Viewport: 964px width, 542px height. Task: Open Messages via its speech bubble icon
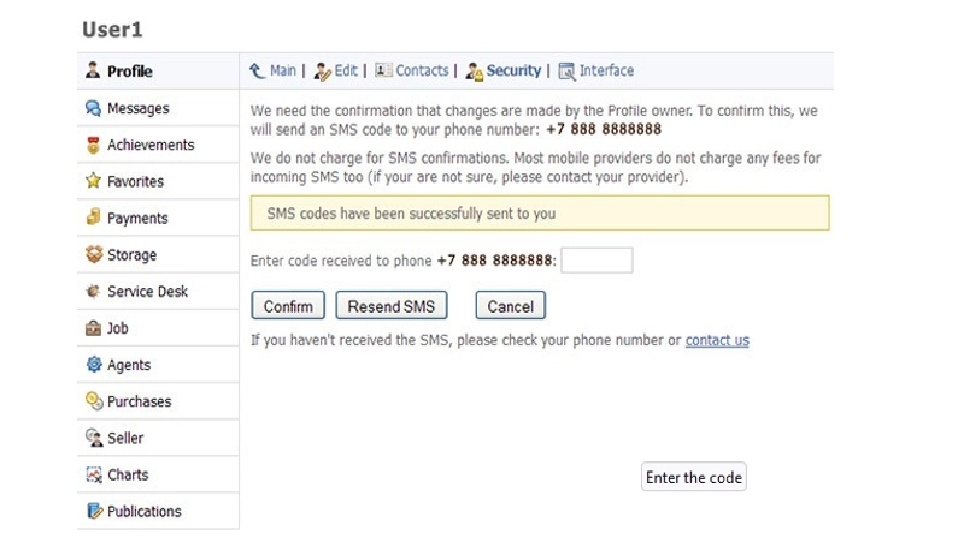pos(93,108)
